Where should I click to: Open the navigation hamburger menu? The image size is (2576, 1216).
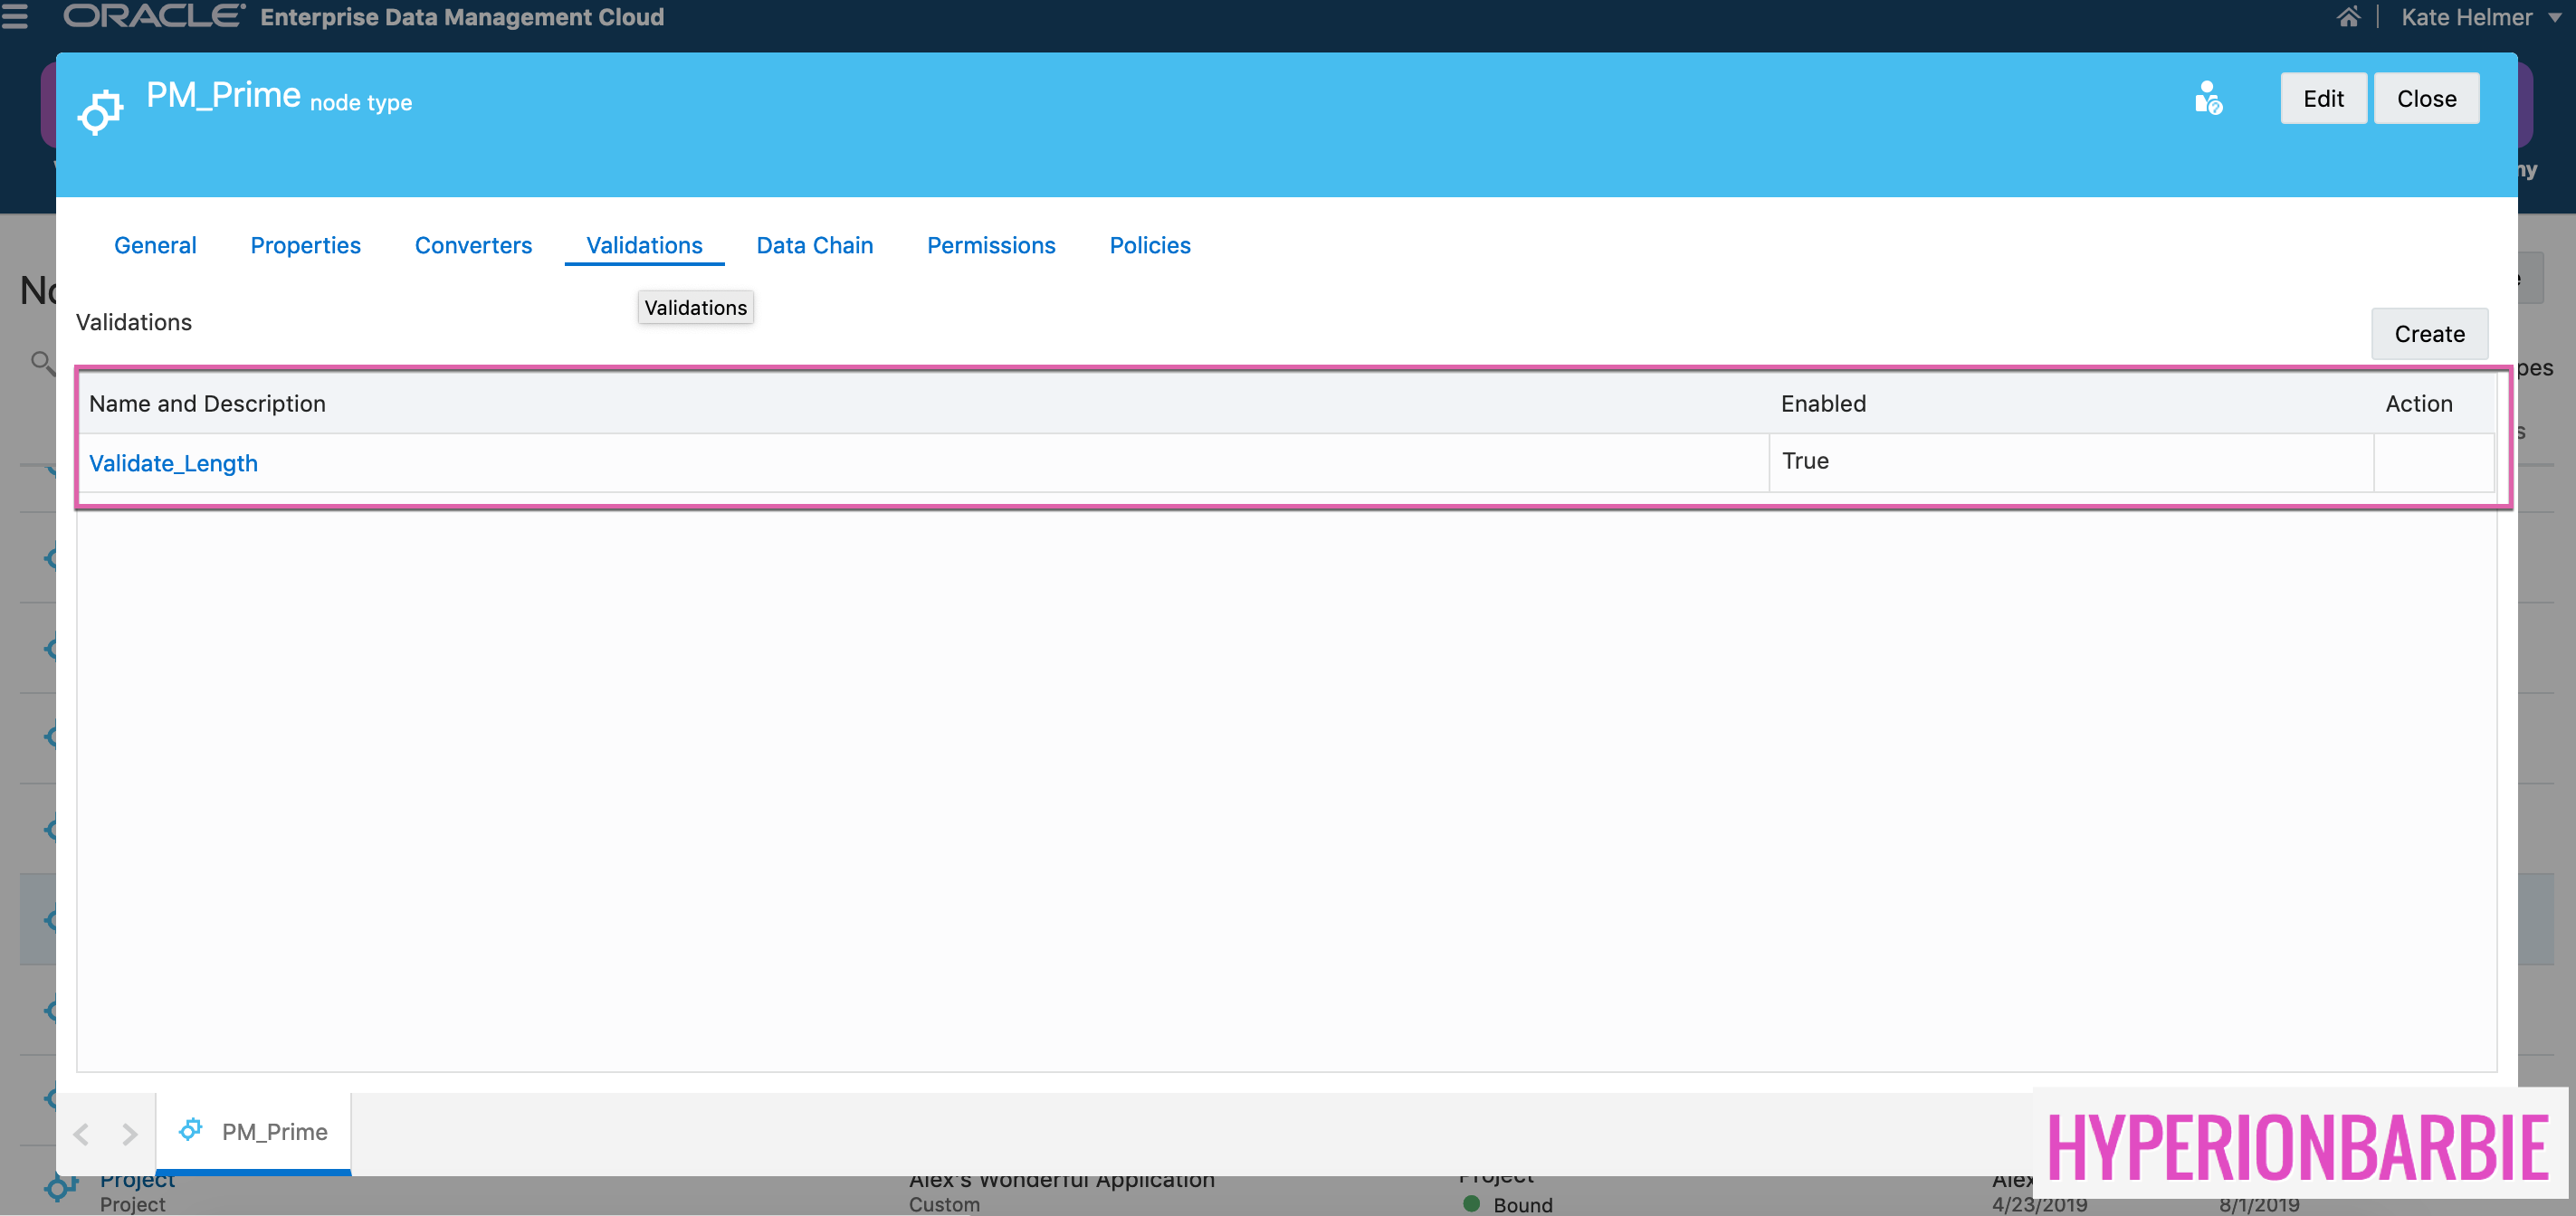point(16,16)
